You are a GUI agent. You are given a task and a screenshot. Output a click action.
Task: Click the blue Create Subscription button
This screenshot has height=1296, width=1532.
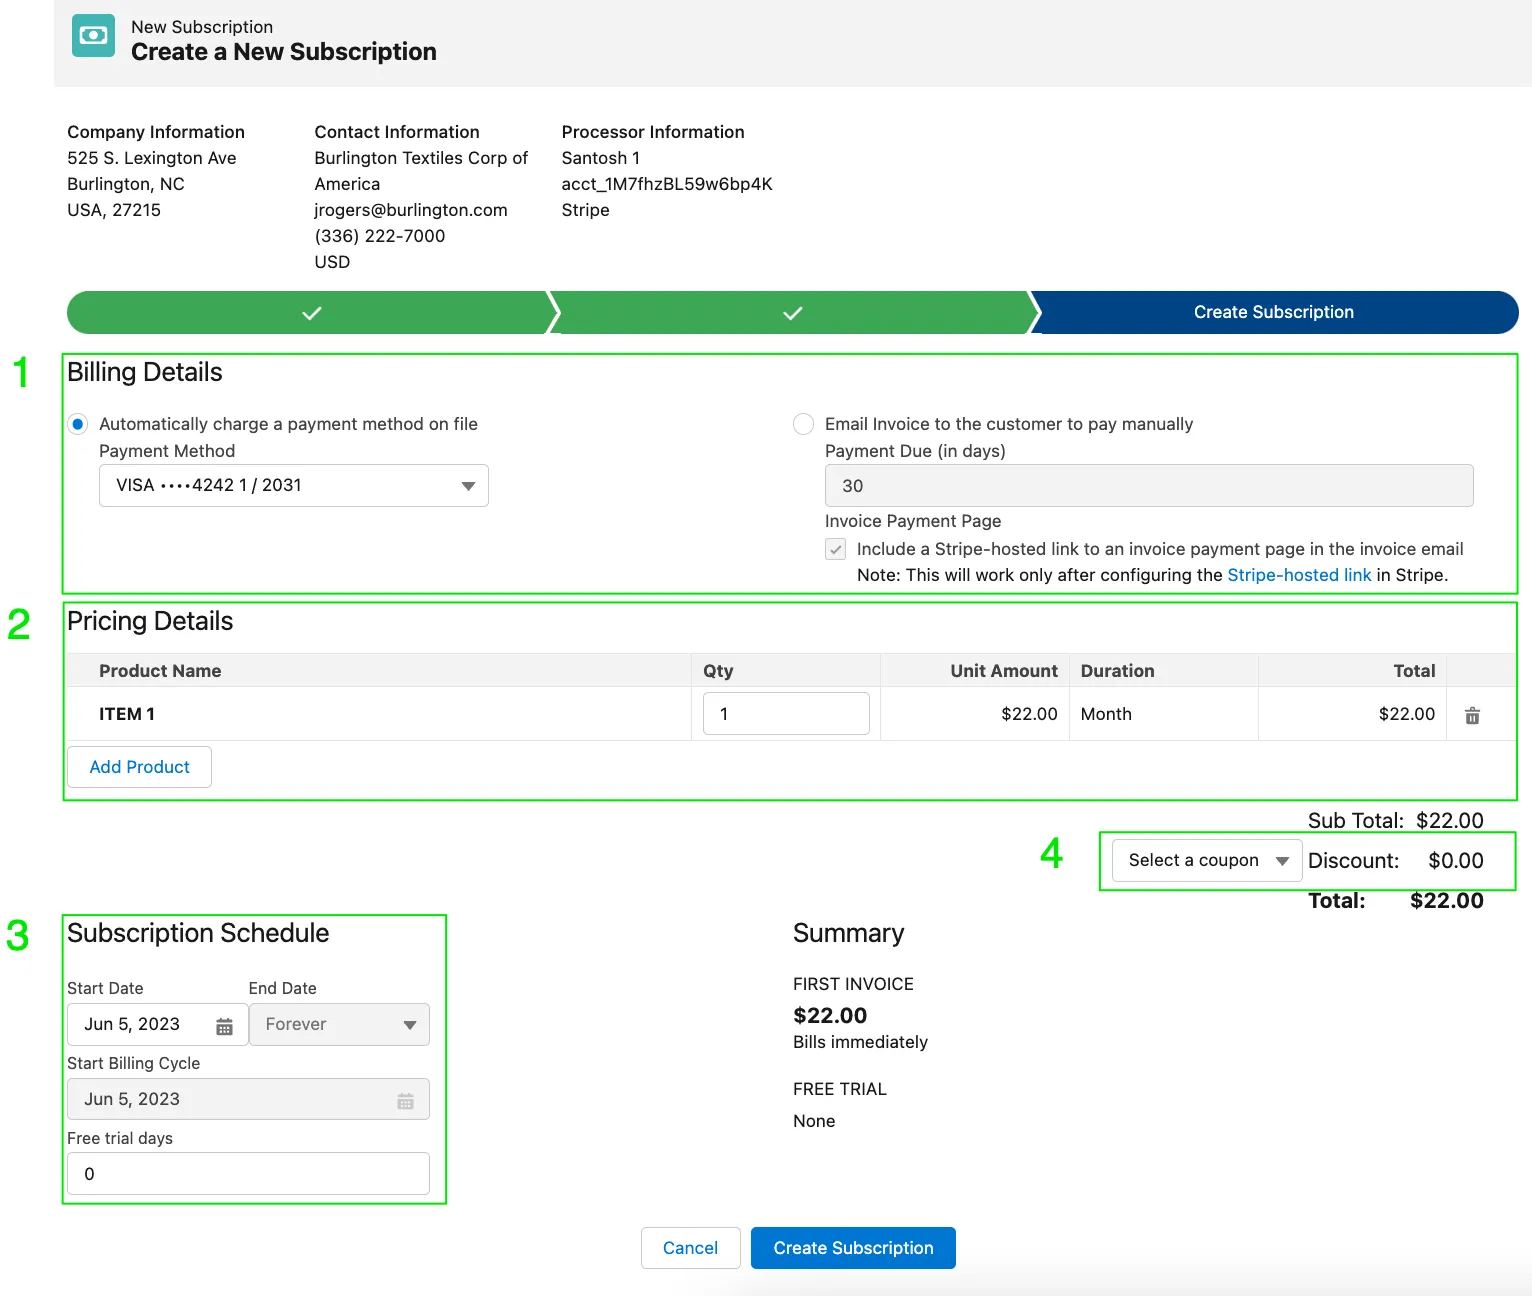coord(853,1248)
